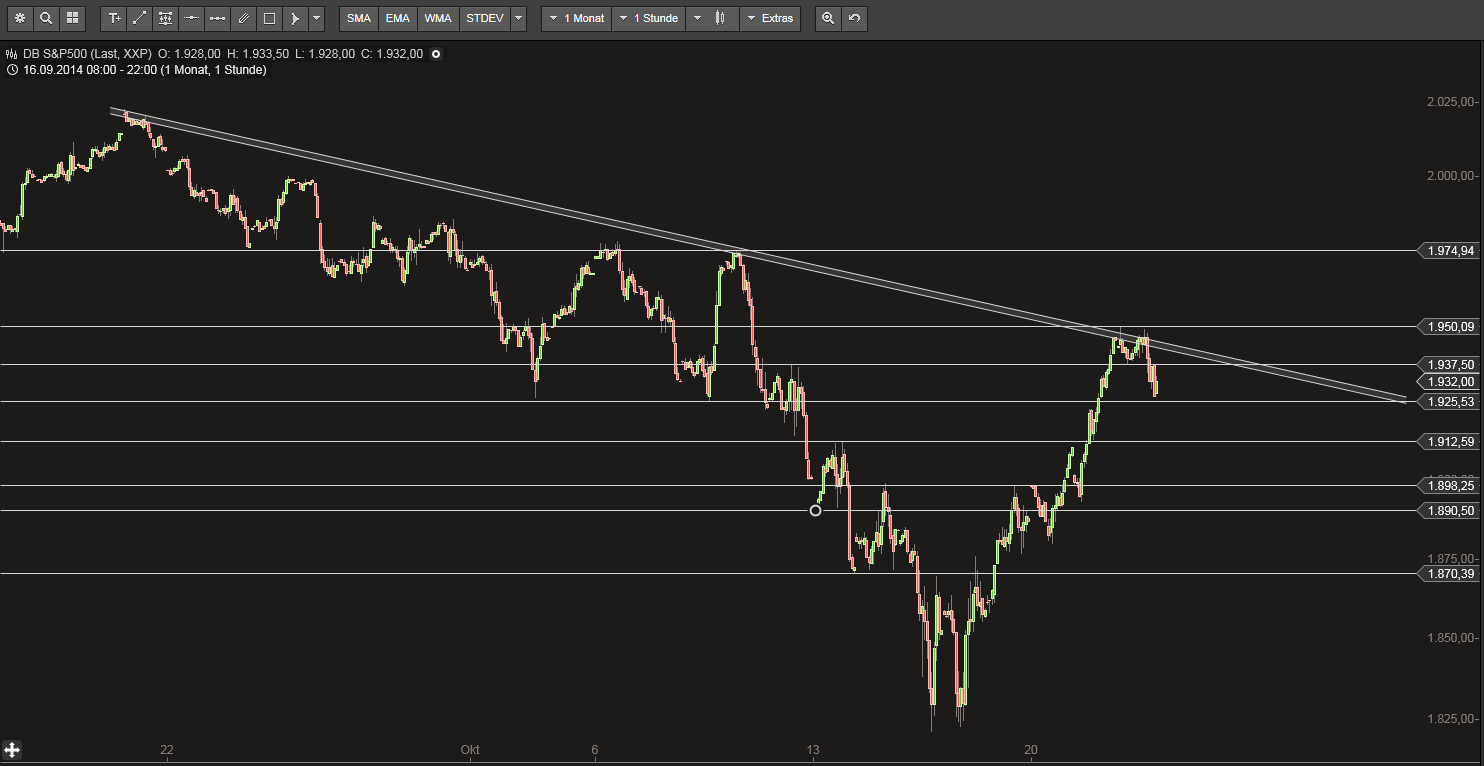Apply the SMA indicator button
This screenshot has height=766, width=1484.
click(358, 18)
